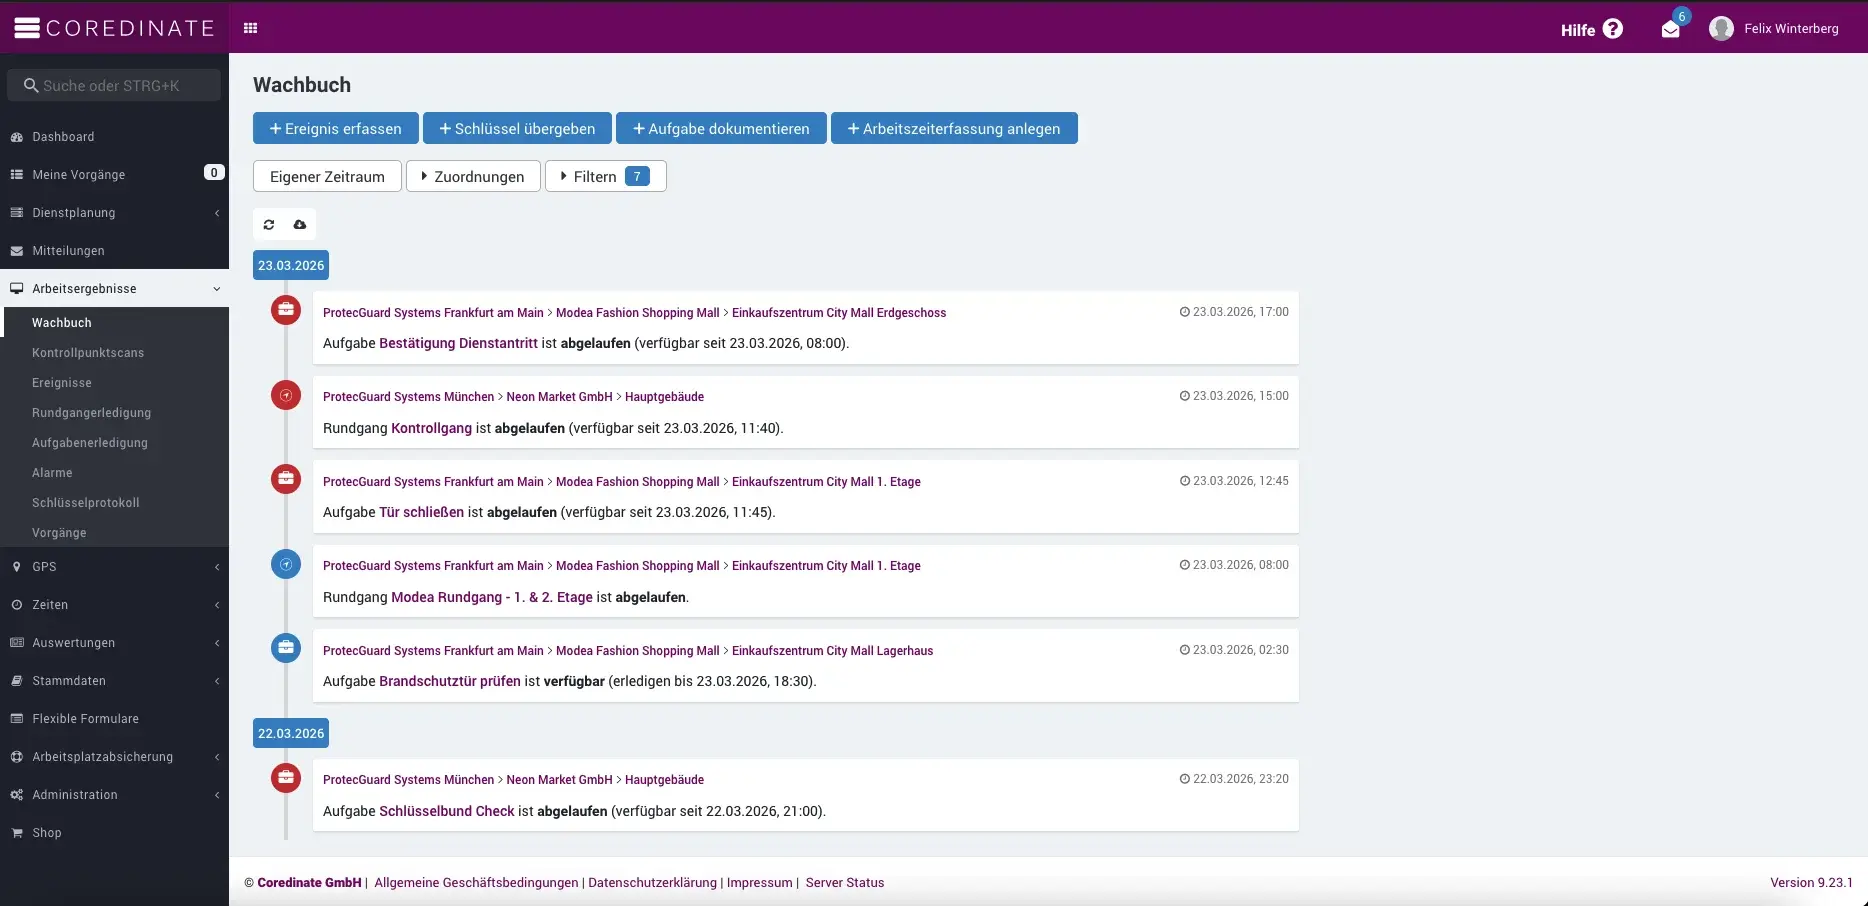This screenshot has height=906, width=1868.
Task: Click the cloud download export icon
Action: coord(299,224)
